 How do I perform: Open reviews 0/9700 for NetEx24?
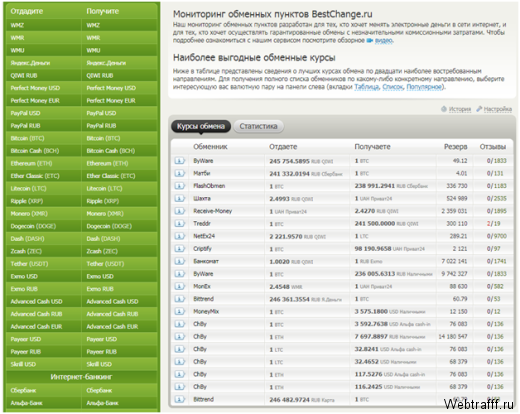(496, 236)
